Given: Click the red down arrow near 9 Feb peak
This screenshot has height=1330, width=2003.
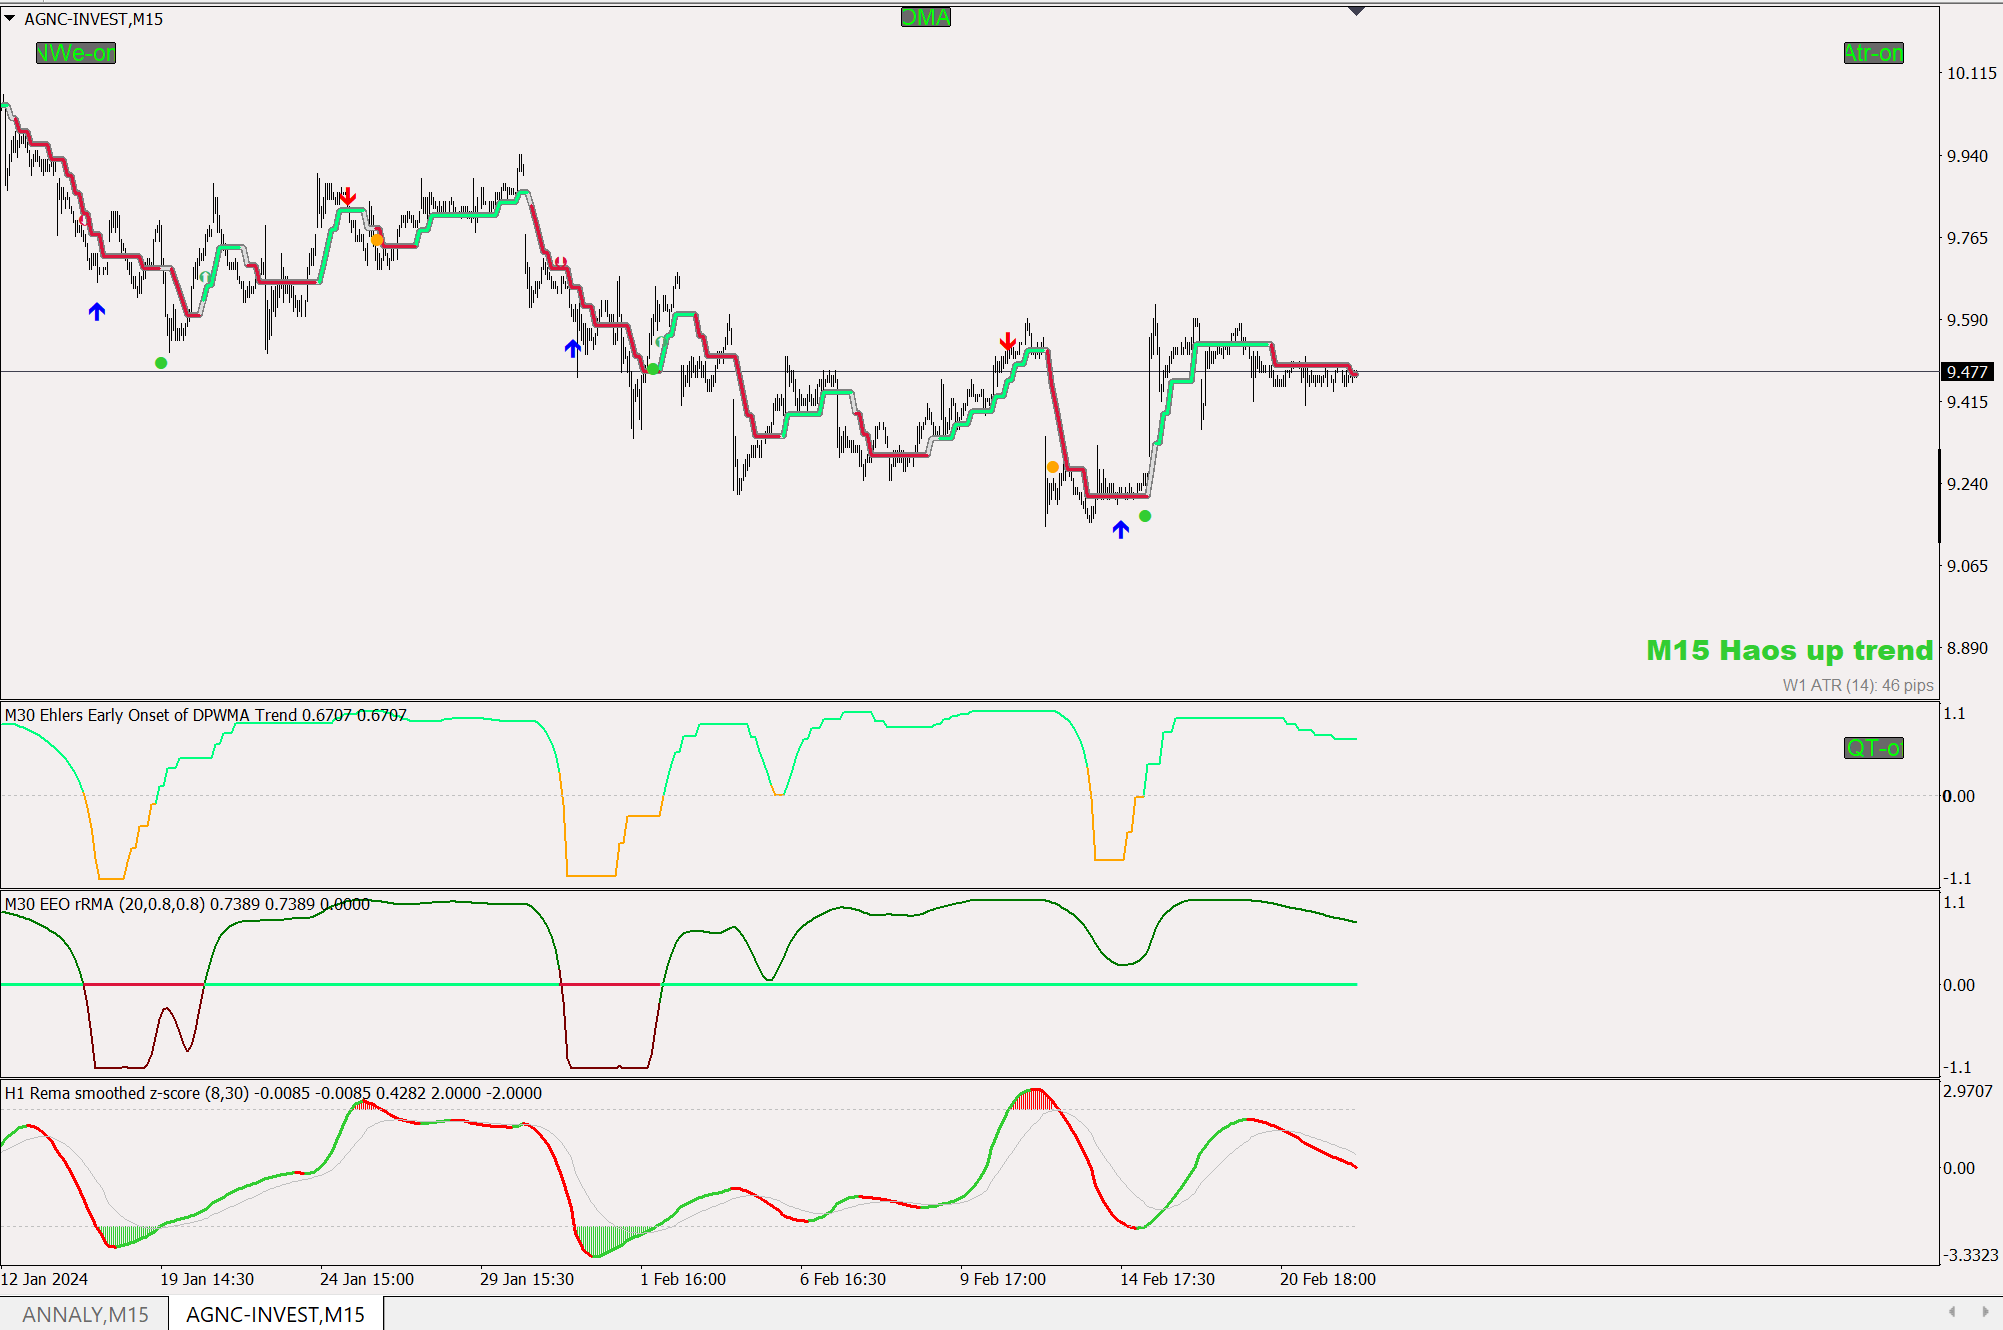Looking at the screenshot, I should [x=1007, y=342].
